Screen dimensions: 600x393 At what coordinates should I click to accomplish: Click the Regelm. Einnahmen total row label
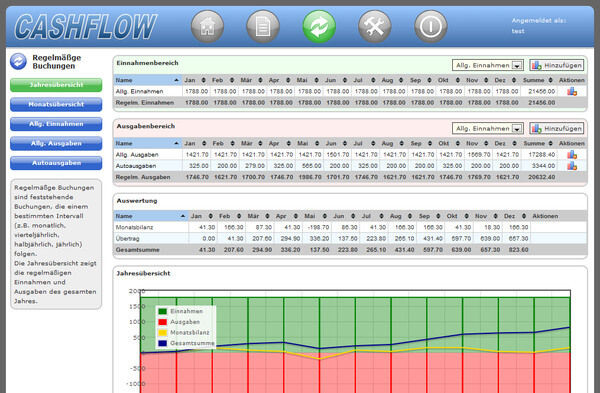145,103
